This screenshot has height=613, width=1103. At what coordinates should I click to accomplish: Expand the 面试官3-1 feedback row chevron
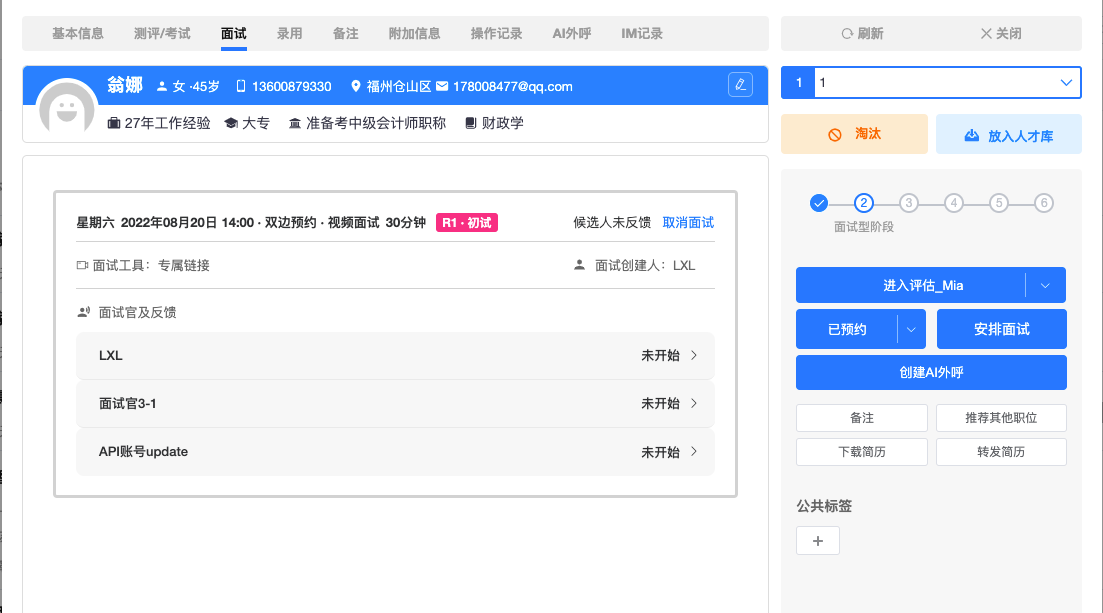coord(694,403)
